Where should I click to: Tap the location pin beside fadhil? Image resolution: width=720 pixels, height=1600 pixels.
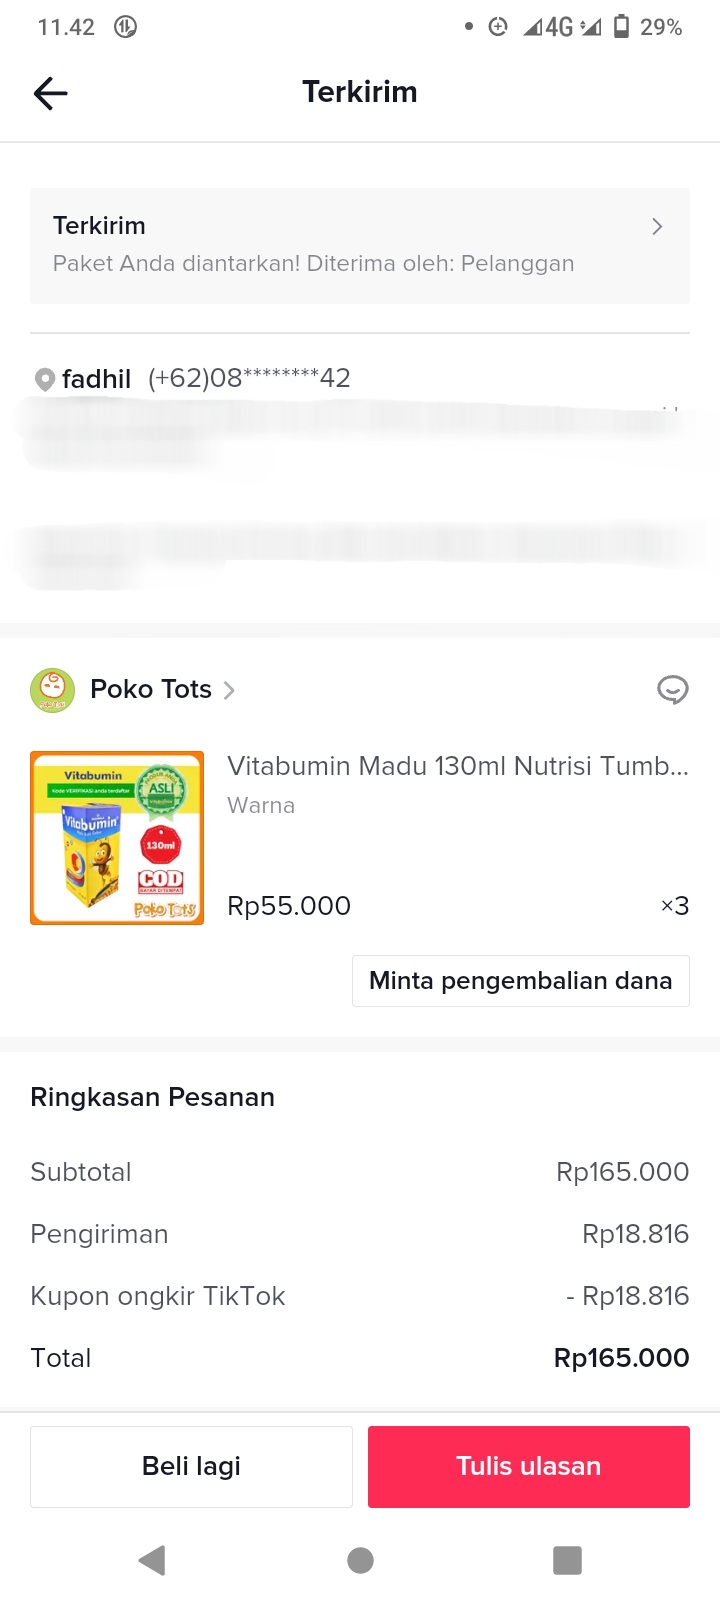click(x=44, y=380)
